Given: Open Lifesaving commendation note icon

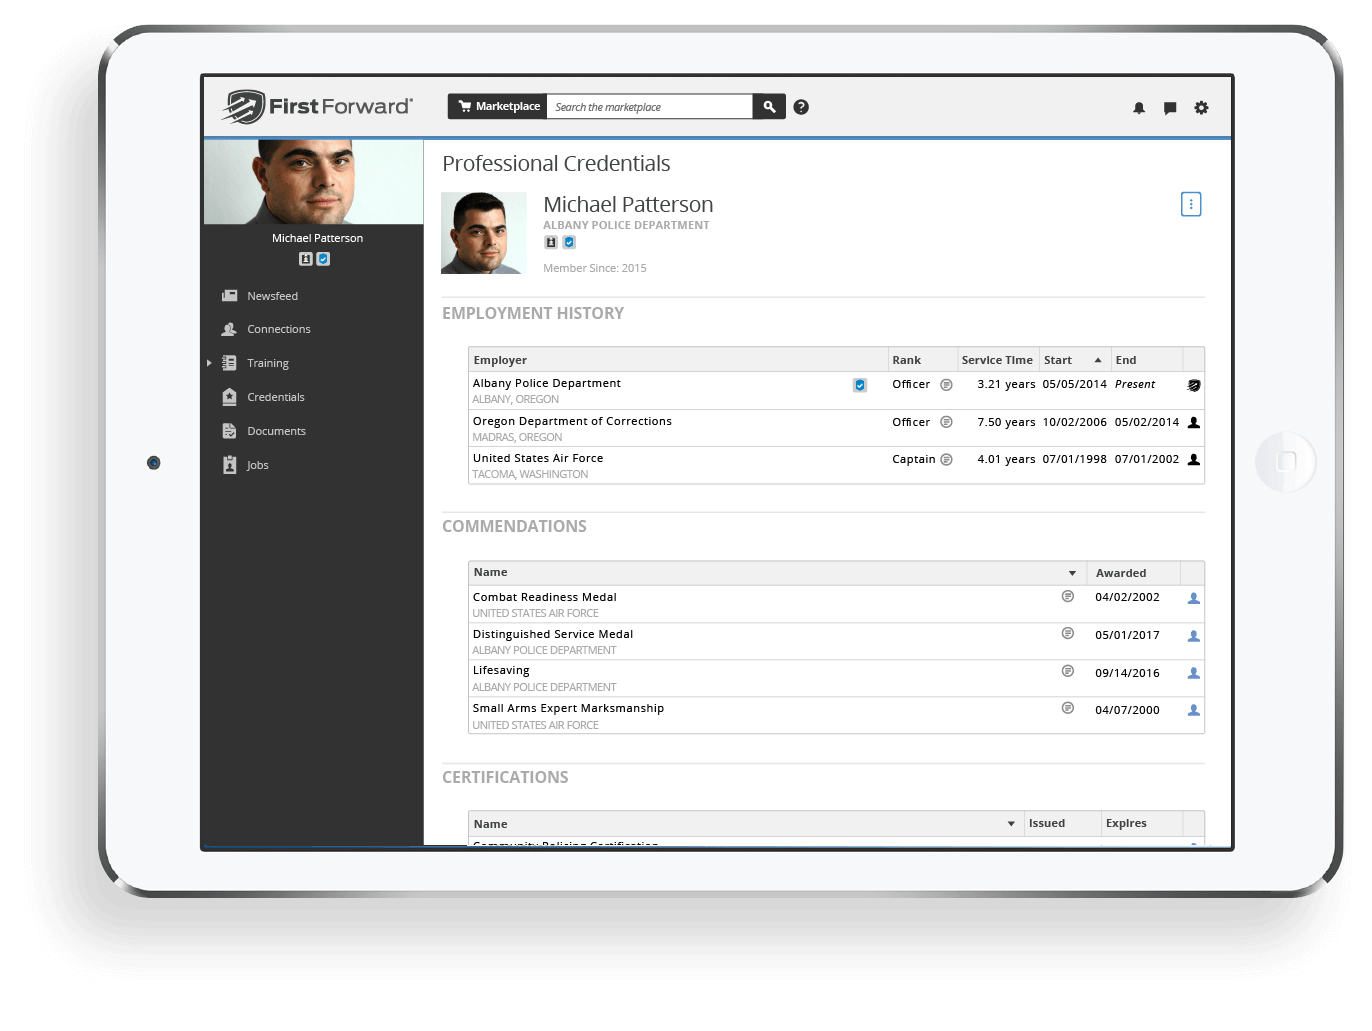Looking at the screenshot, I should (1068, 671).
